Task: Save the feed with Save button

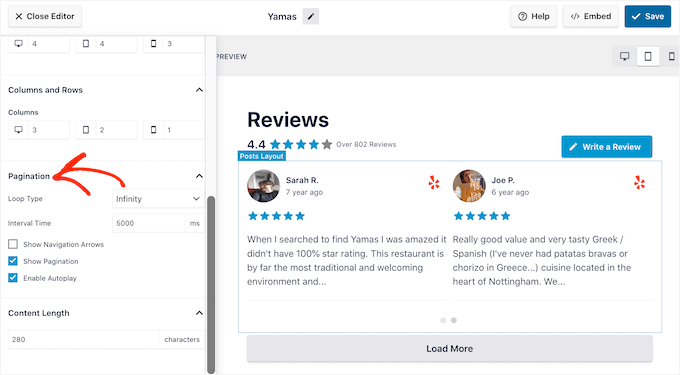Action: coord(647,16)
